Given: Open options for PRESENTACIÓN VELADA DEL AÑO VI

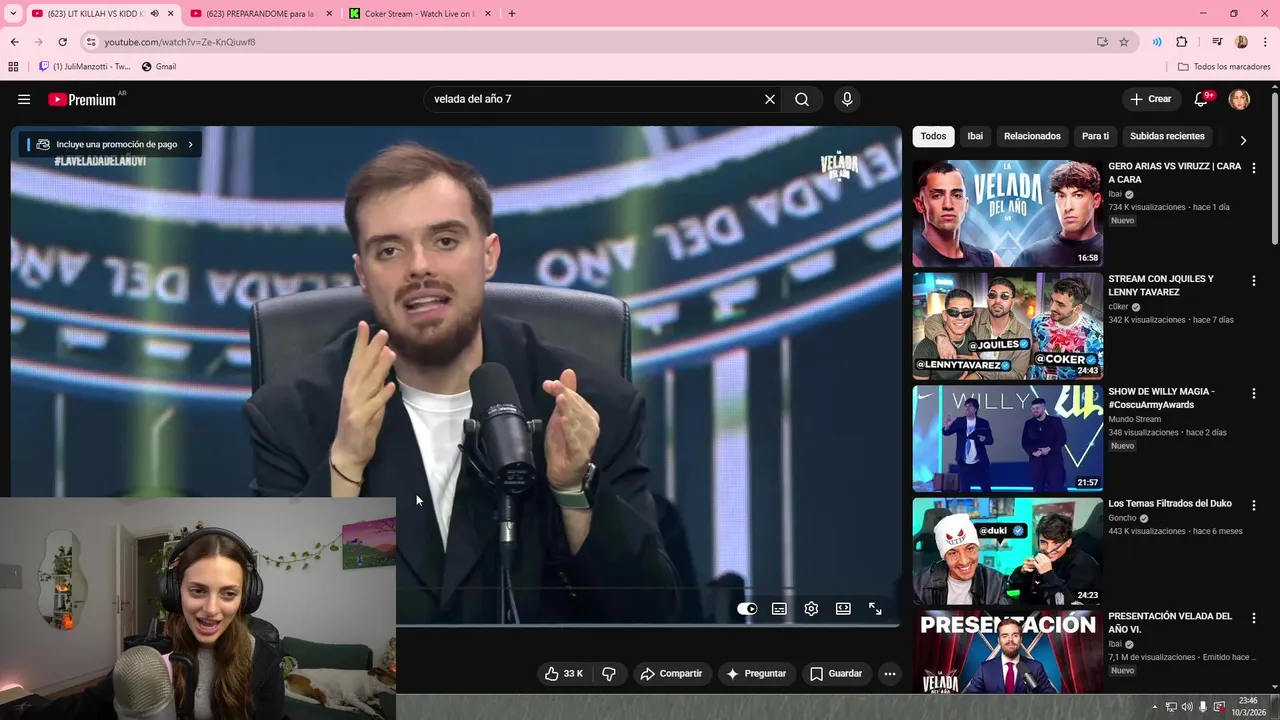Looking at the screenshot, I should click(1253, 619).
